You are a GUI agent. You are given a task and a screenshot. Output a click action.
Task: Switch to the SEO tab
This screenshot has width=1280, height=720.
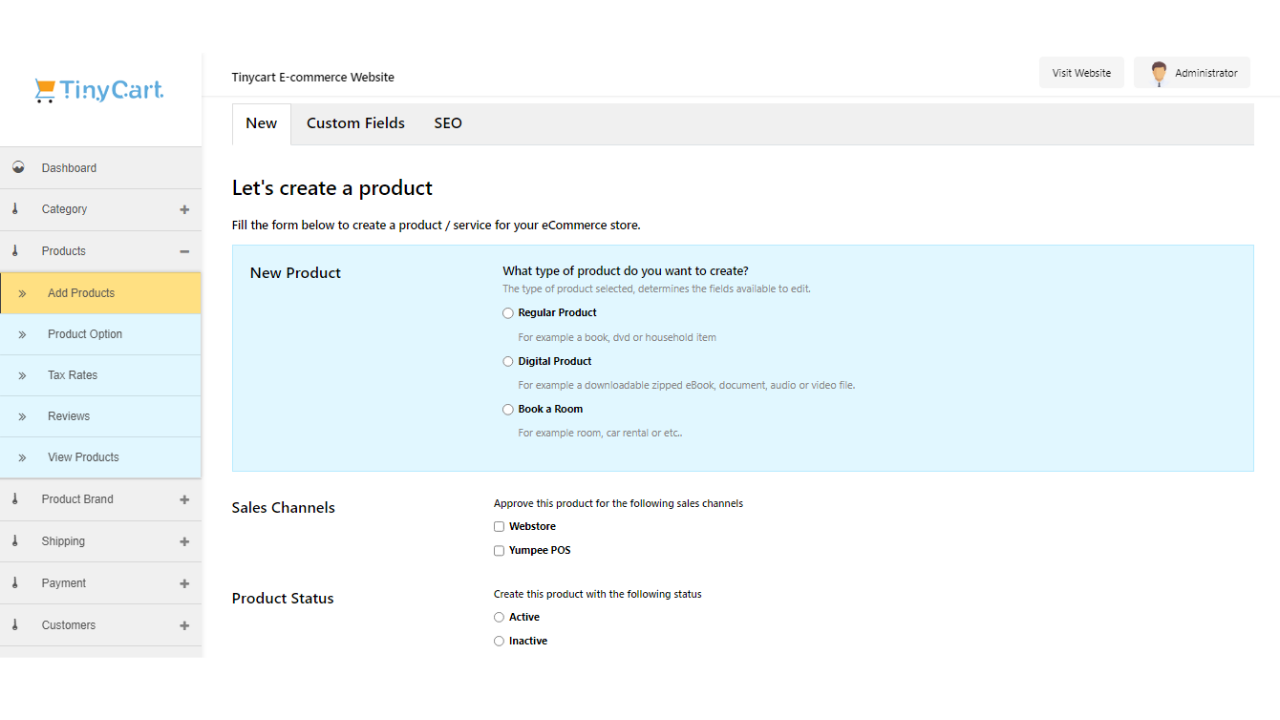coord(448,123)
